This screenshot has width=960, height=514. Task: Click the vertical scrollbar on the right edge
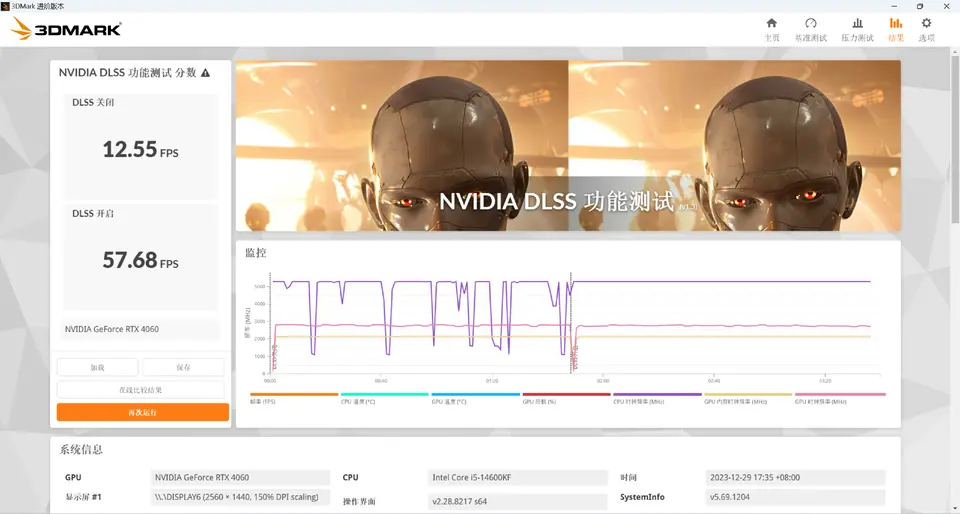pos(955,141)
